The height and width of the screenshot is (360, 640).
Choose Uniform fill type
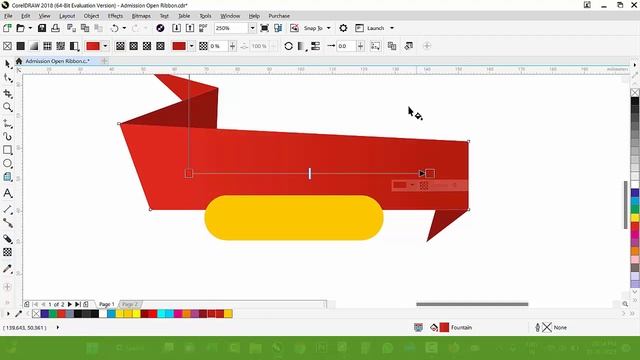(20, 46)
